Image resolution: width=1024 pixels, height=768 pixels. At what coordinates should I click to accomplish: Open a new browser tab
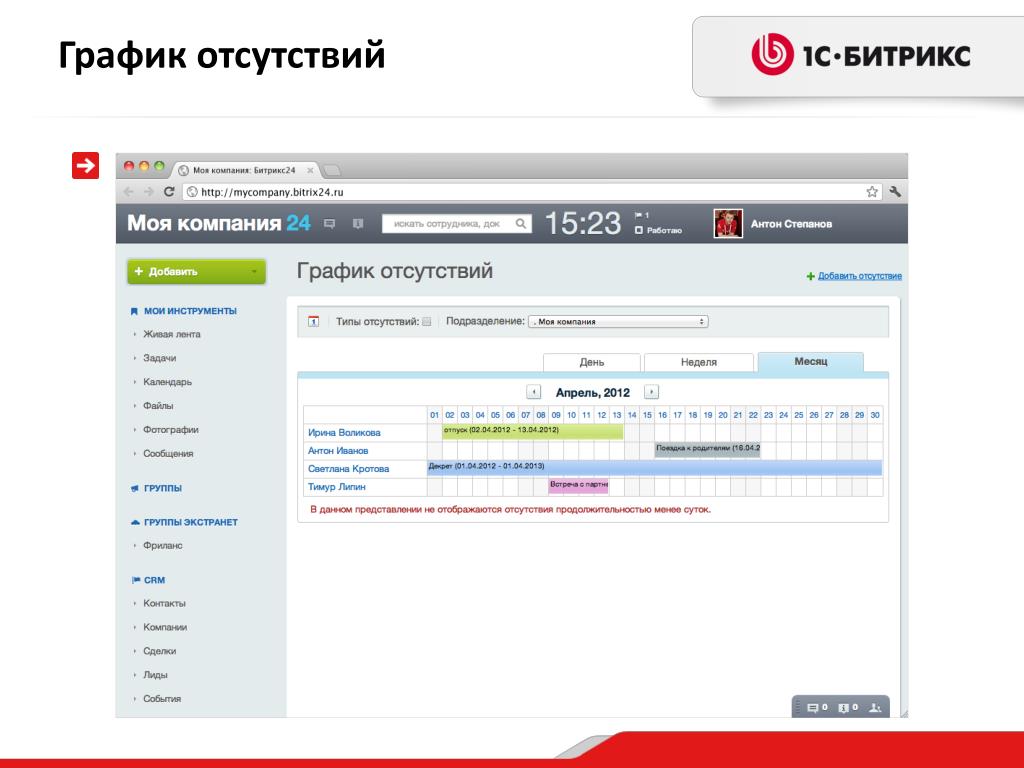pyautogui.click(x=332, y=170)
